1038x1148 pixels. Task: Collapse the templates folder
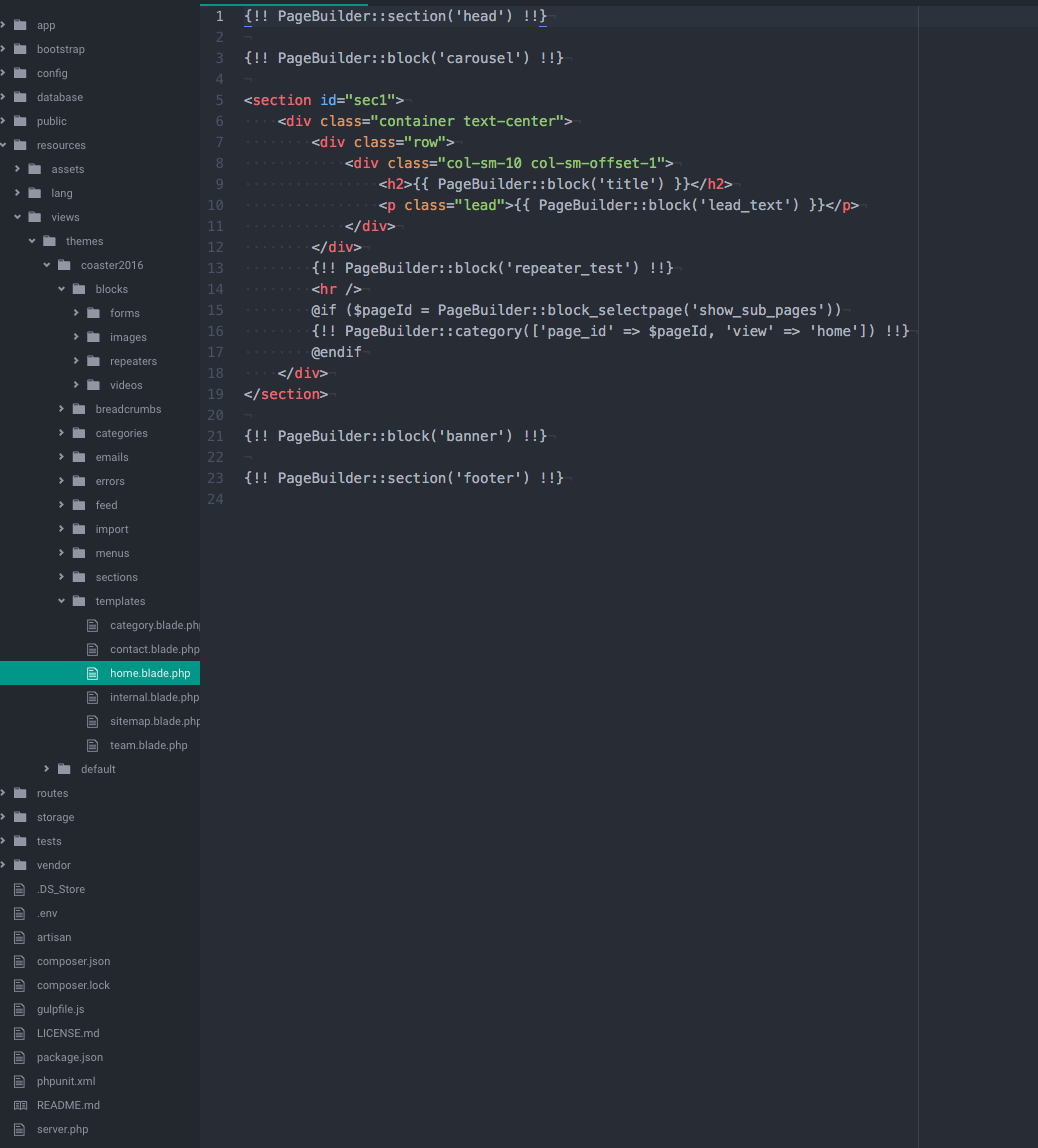(x=61, y=601)
